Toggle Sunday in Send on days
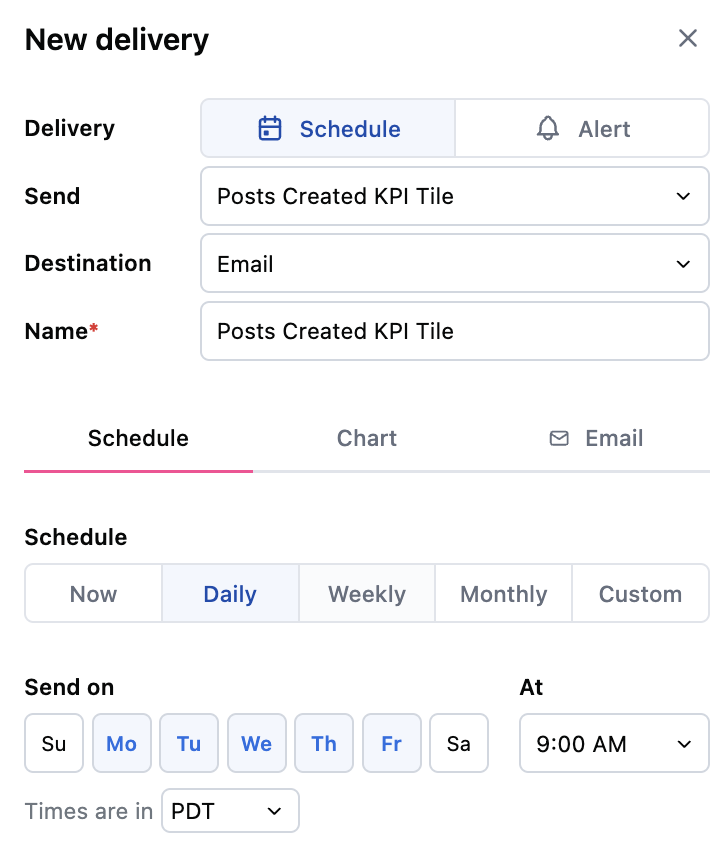Screen dimensions: 724x860 54,743
